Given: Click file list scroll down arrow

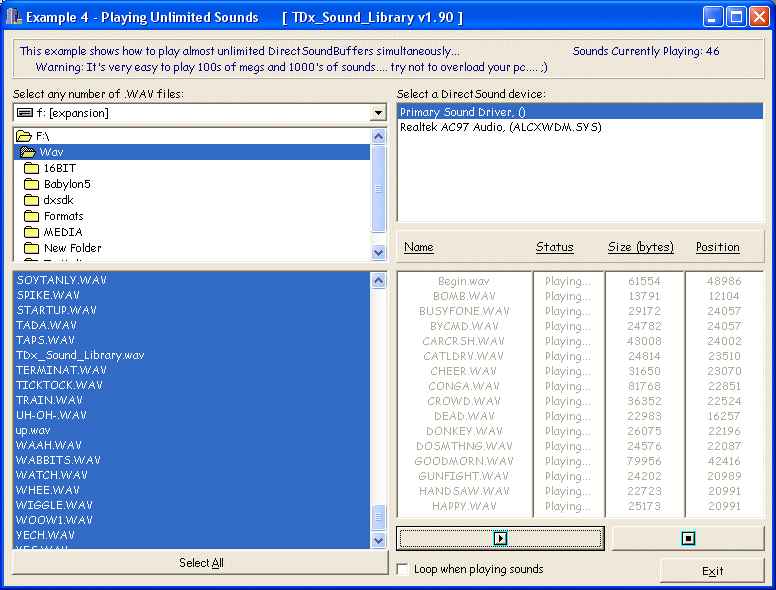Looking at the screenshot, I should click(x=379, y=541).
